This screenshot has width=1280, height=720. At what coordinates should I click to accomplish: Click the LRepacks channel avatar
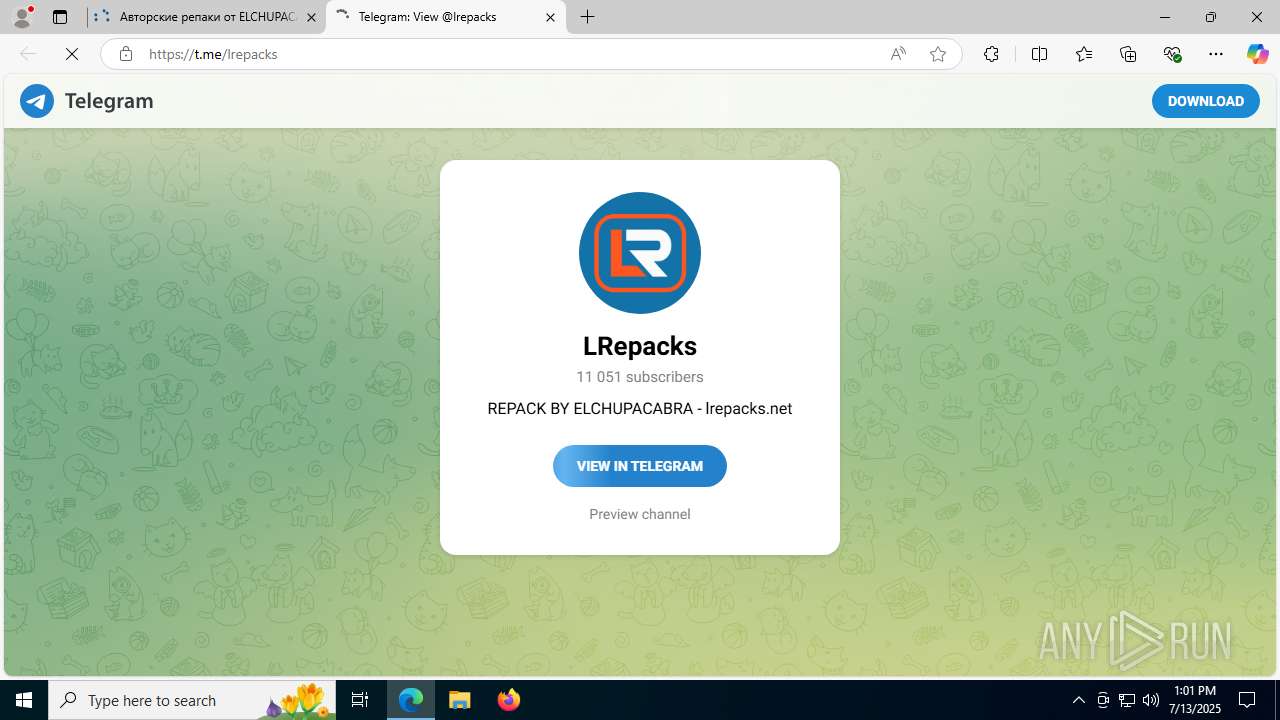click(640, 253)
